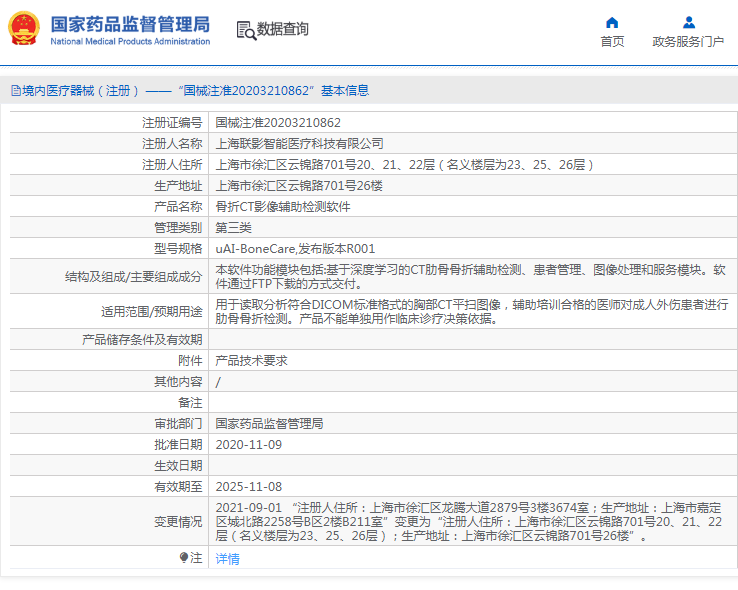Click the bulb icon beside 注
Viewport: 738px width, 590px height.
point(184,558)
